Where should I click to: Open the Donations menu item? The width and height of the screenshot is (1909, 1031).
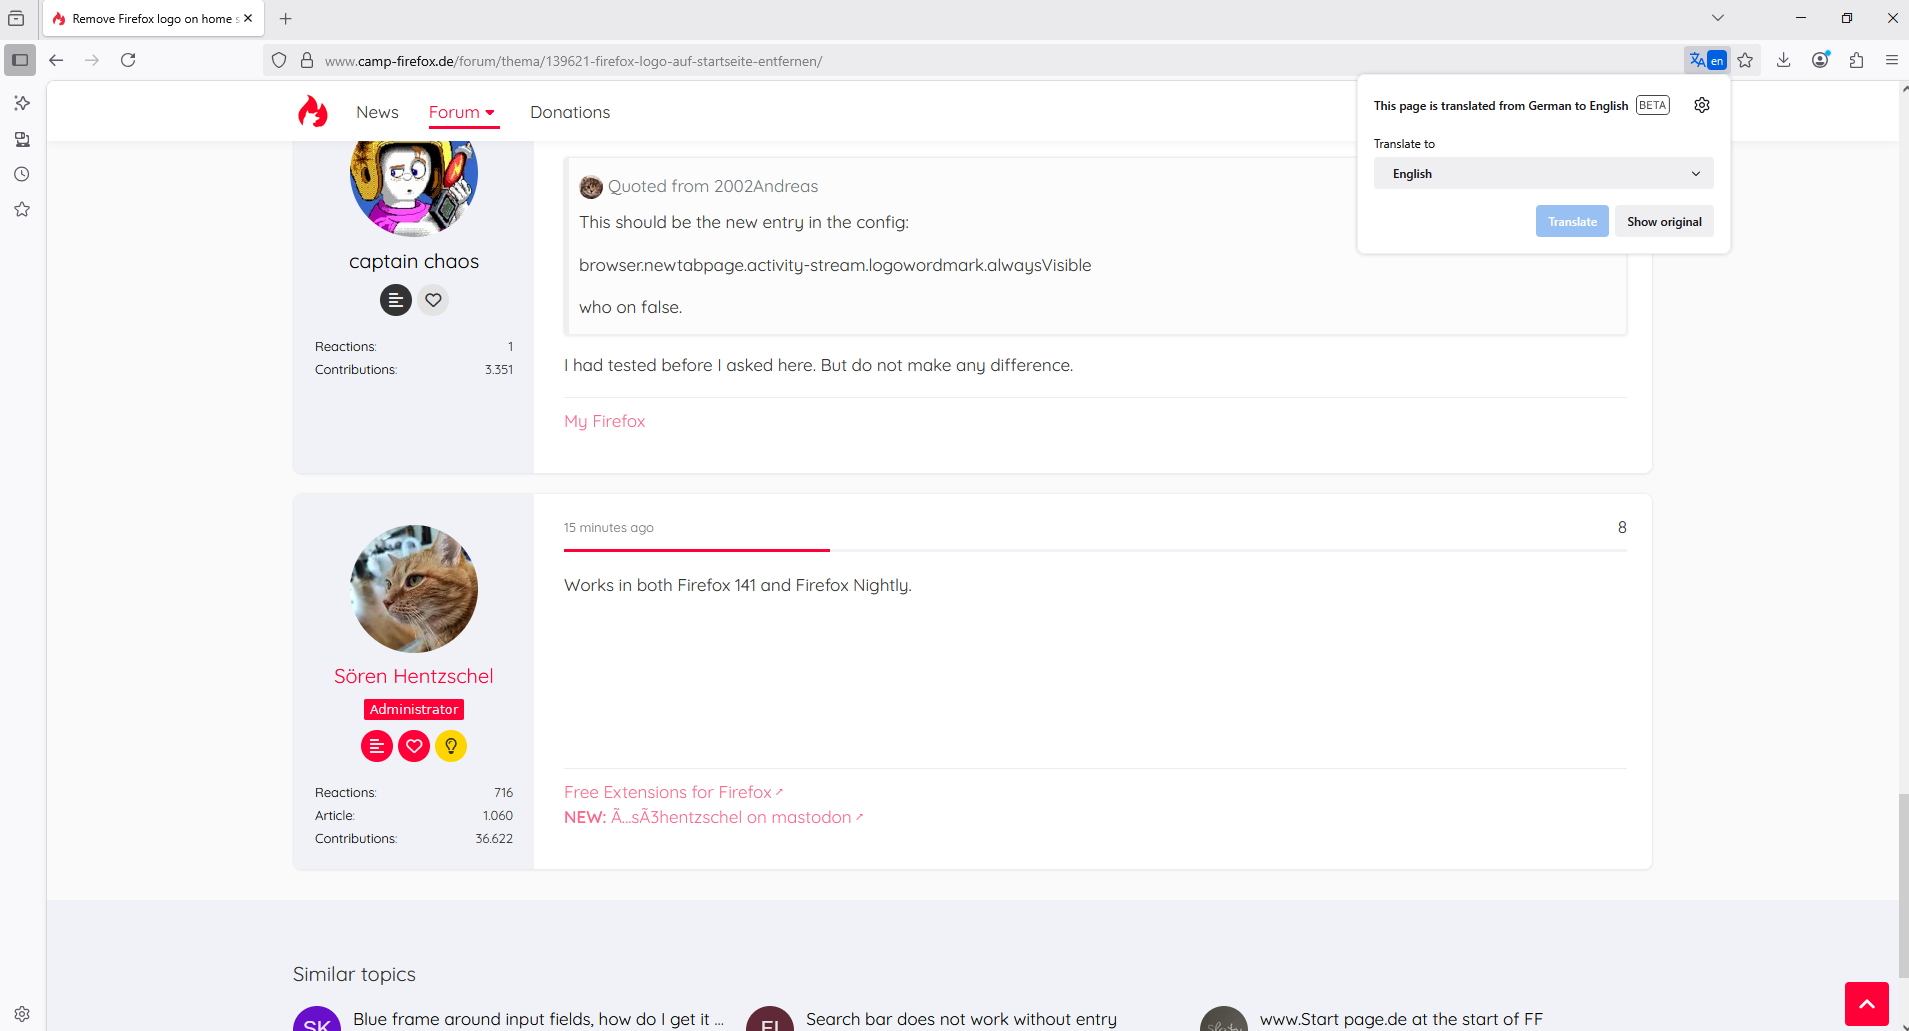tap(570, 112)
